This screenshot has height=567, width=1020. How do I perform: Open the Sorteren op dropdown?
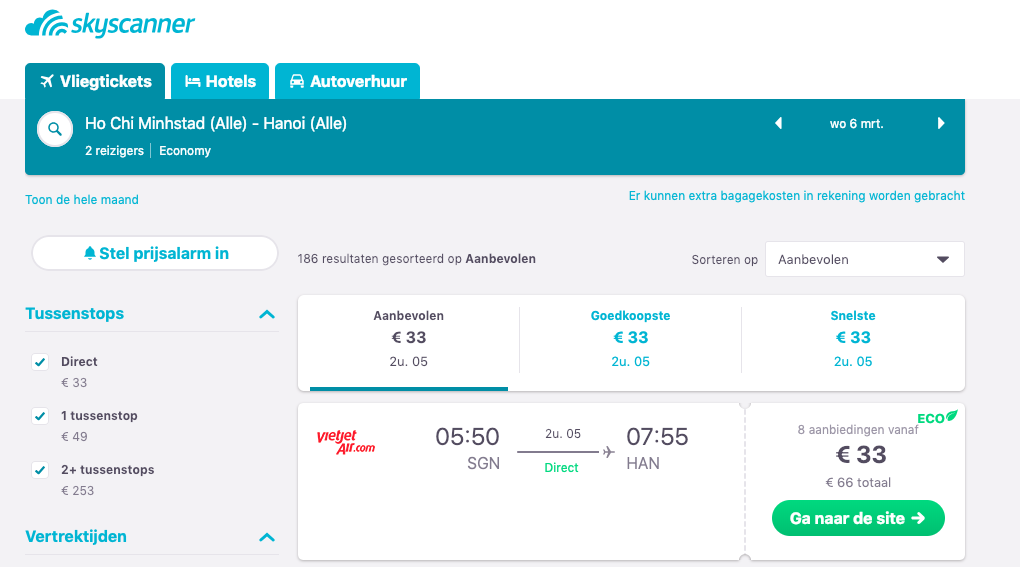click(864, 259)
